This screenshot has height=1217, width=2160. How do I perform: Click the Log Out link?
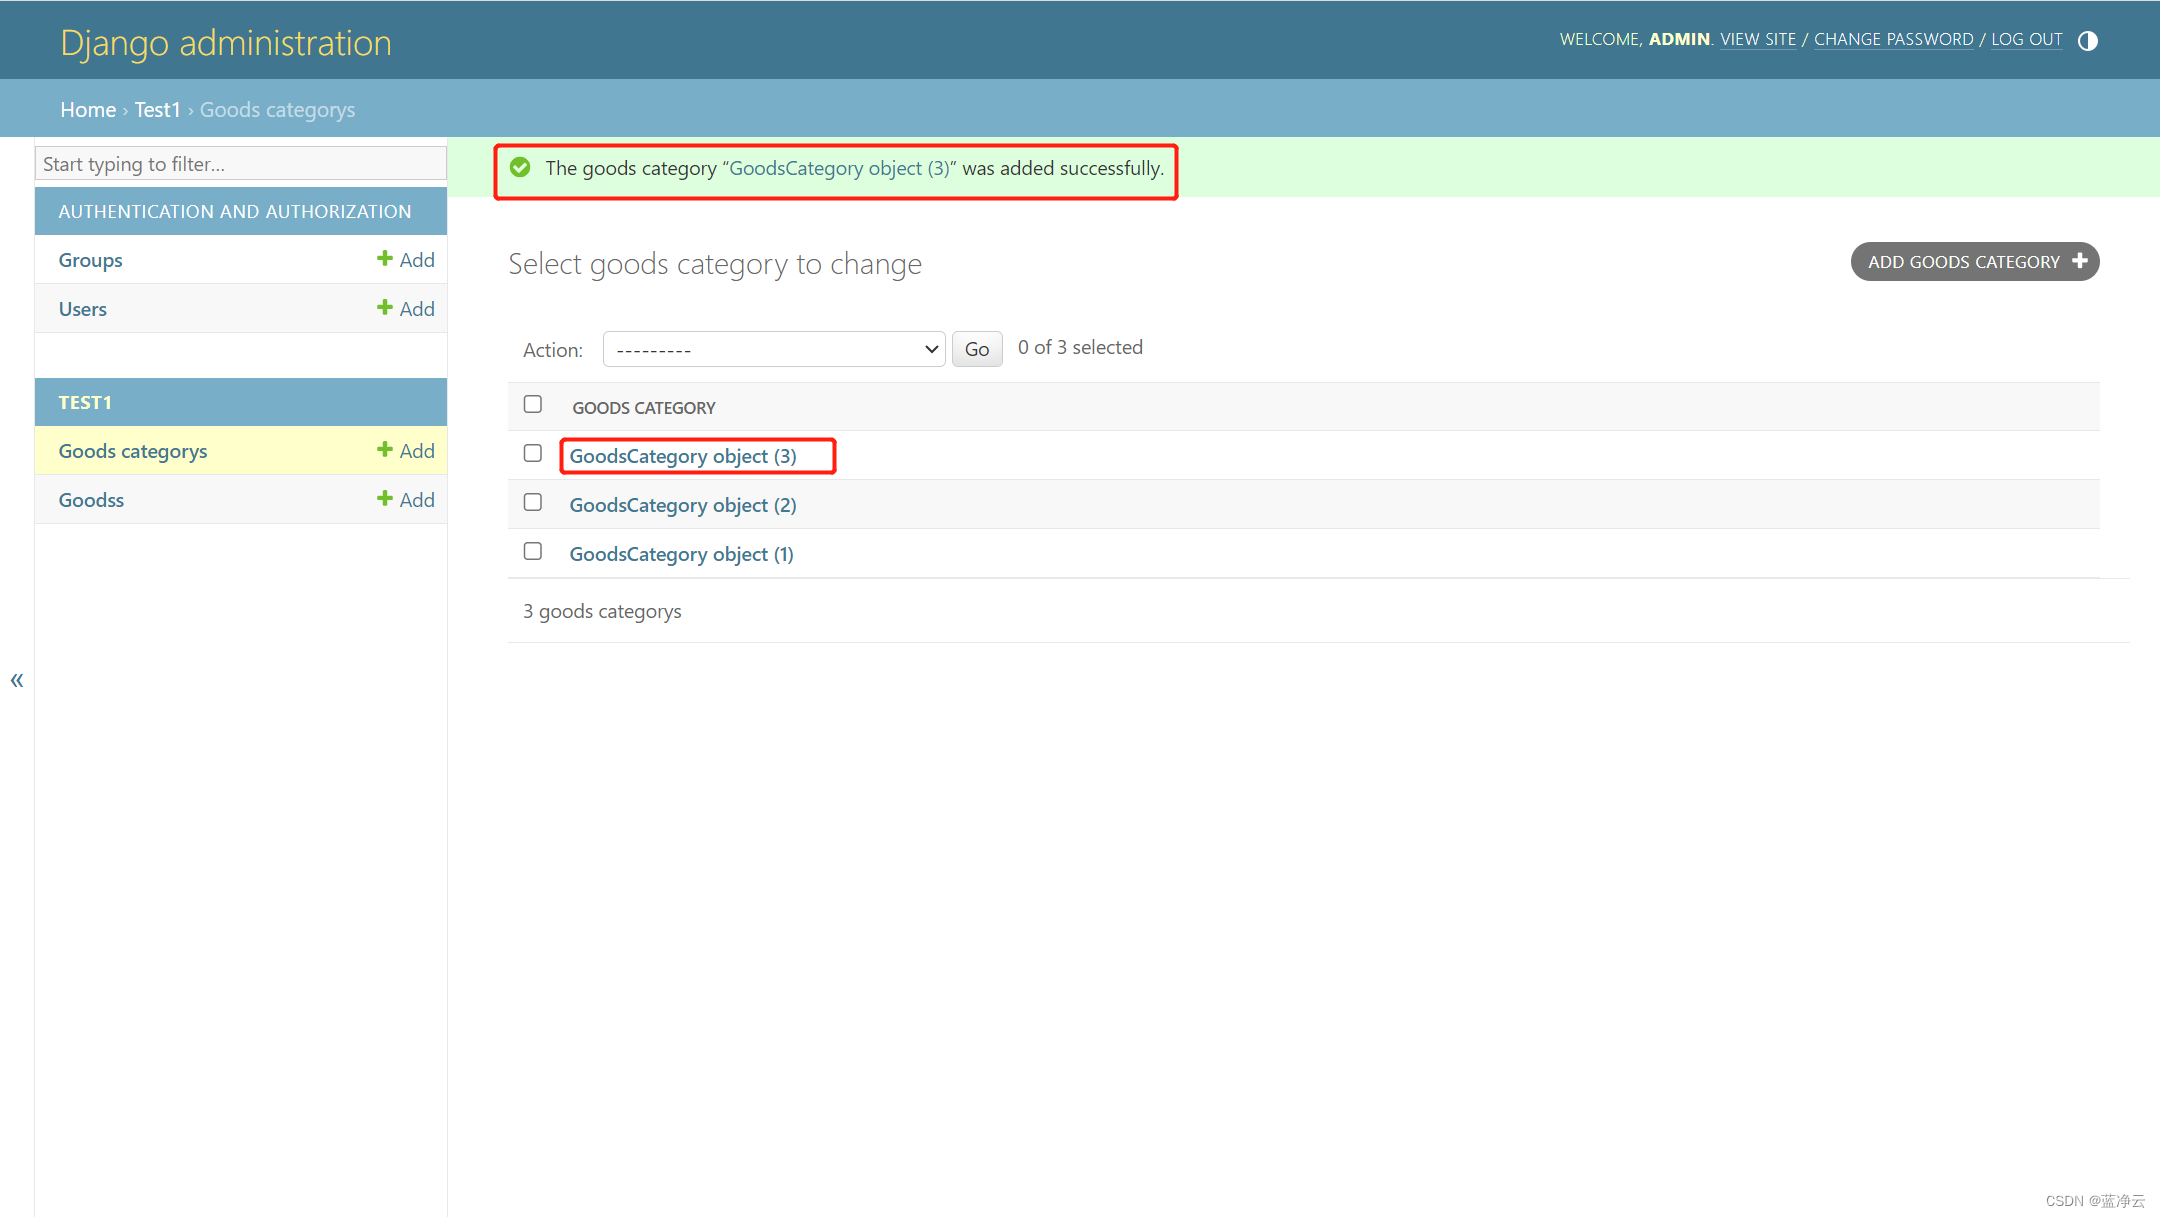(x=2026, y=39)
